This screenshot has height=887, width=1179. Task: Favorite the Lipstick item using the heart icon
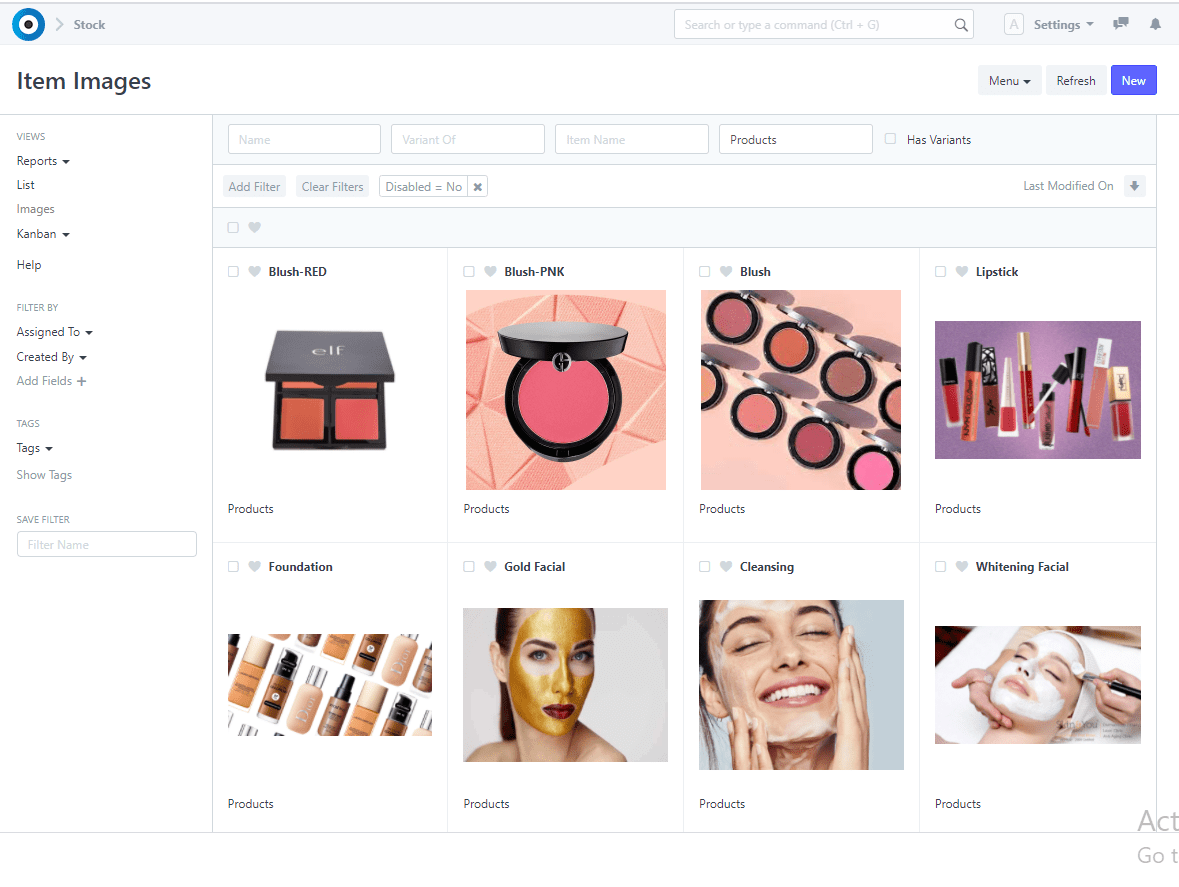pyautogui.click(x=961, y=271)
